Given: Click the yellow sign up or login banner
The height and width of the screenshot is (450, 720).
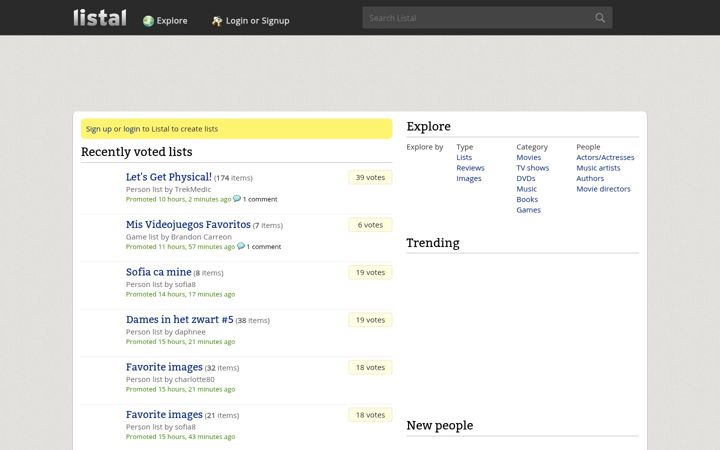Looking at the screenshot, I should pos(236,129).
